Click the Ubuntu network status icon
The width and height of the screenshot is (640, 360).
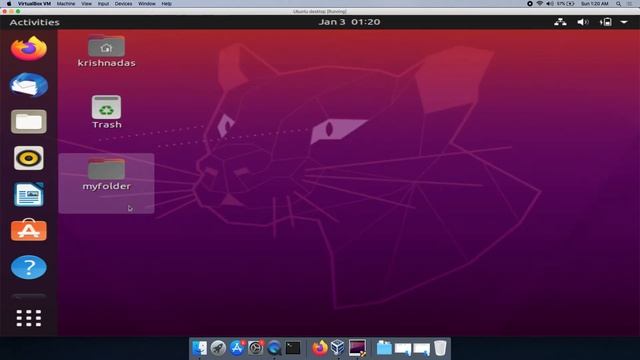(560, 22)
